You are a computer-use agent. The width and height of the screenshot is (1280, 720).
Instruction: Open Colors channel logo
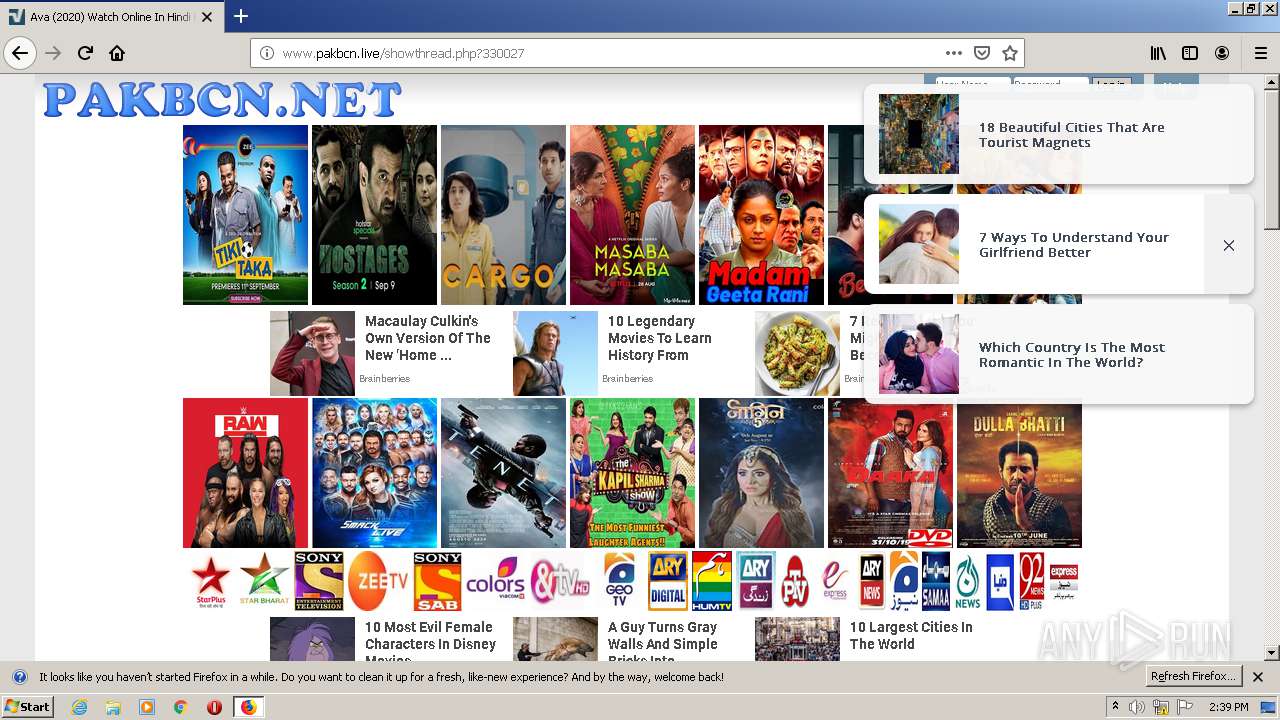coord(495,581)
